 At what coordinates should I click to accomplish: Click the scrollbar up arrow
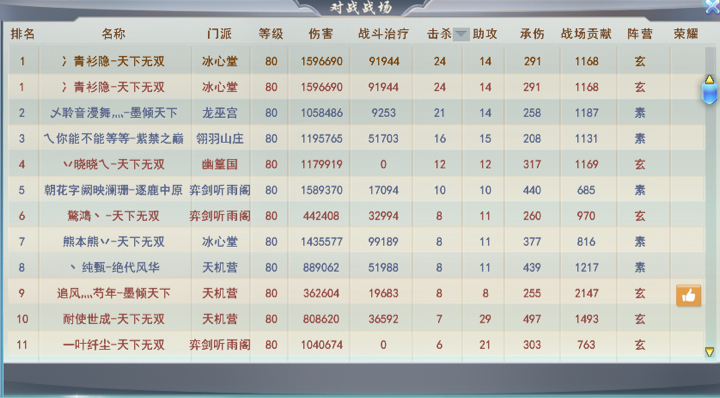click(x=709, y=79)
